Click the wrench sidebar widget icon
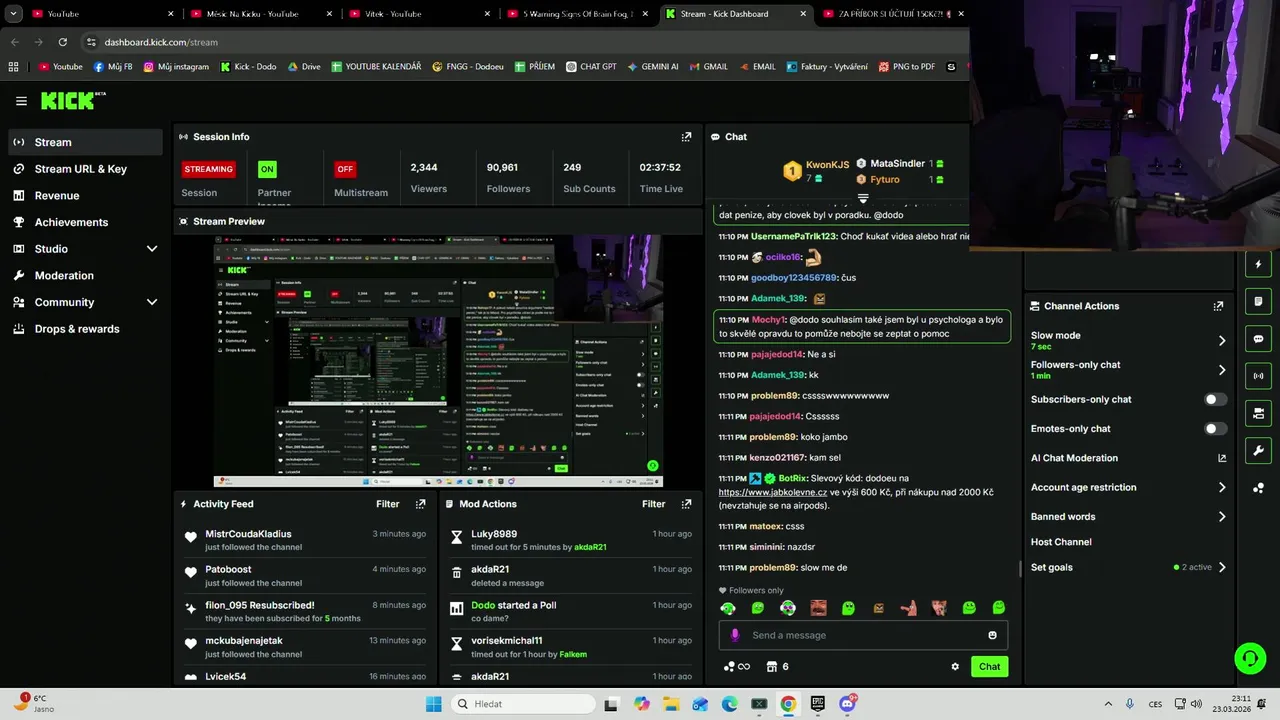The height and width of the screenshot is (720, 1280). click(x=1258, y=450)
